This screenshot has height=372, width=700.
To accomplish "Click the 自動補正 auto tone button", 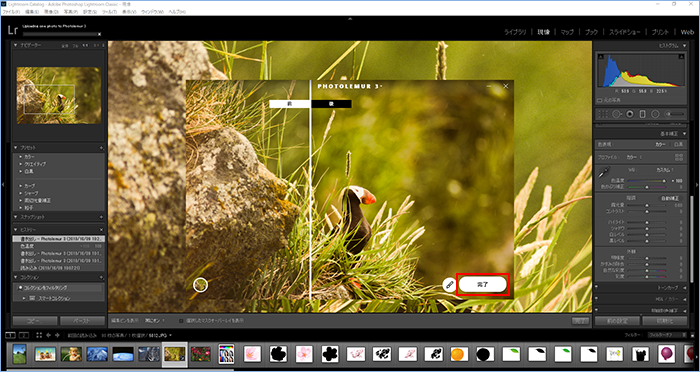I will click(x=670, y=197).
